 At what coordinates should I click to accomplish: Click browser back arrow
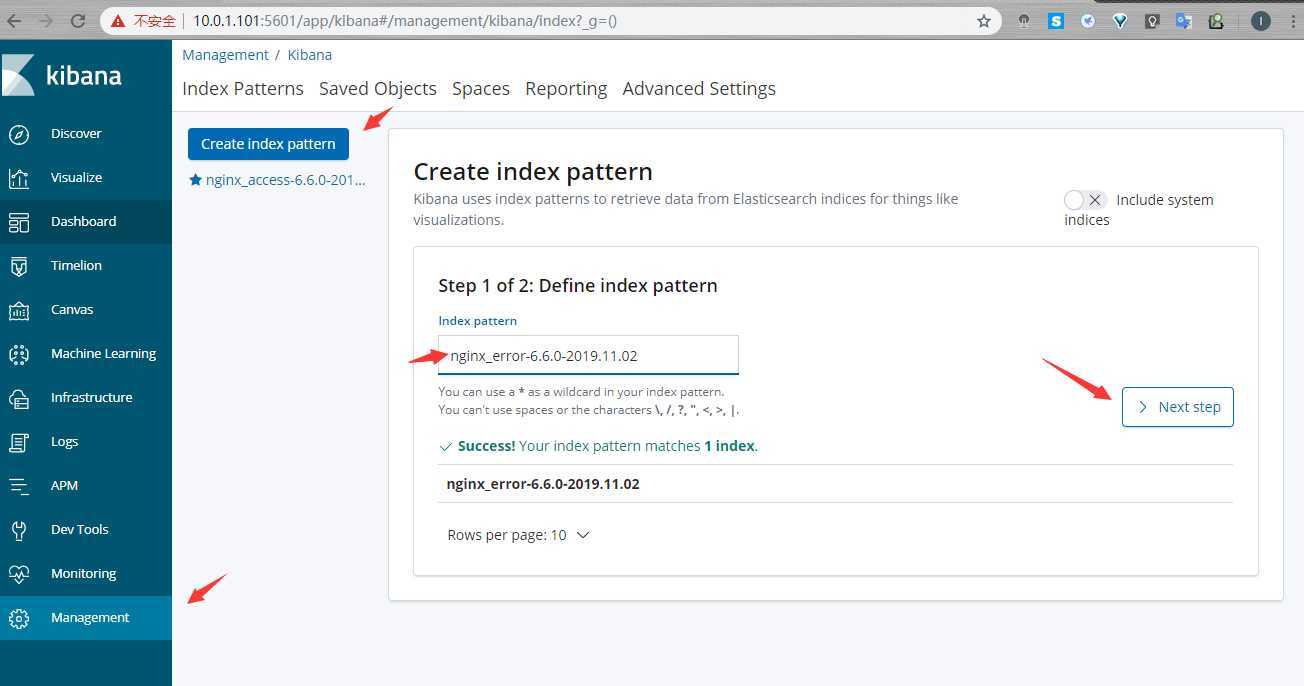(x=15, y=20)
